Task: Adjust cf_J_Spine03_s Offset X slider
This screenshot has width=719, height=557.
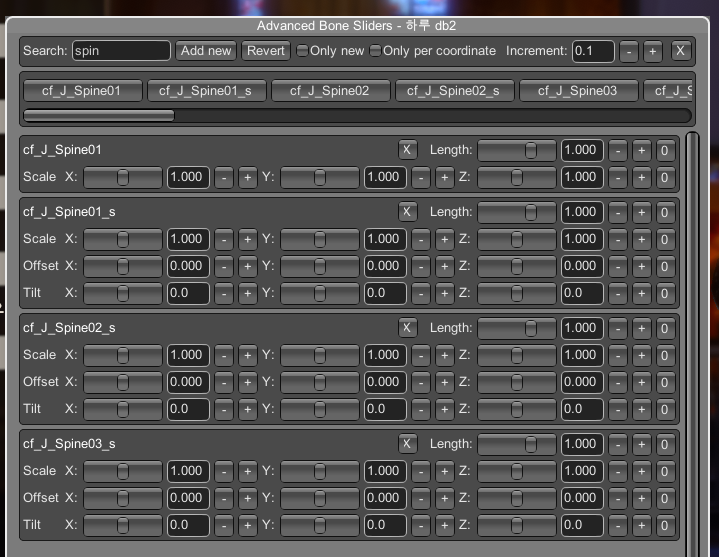Action: pyautogui.click(x=123, y=498)
